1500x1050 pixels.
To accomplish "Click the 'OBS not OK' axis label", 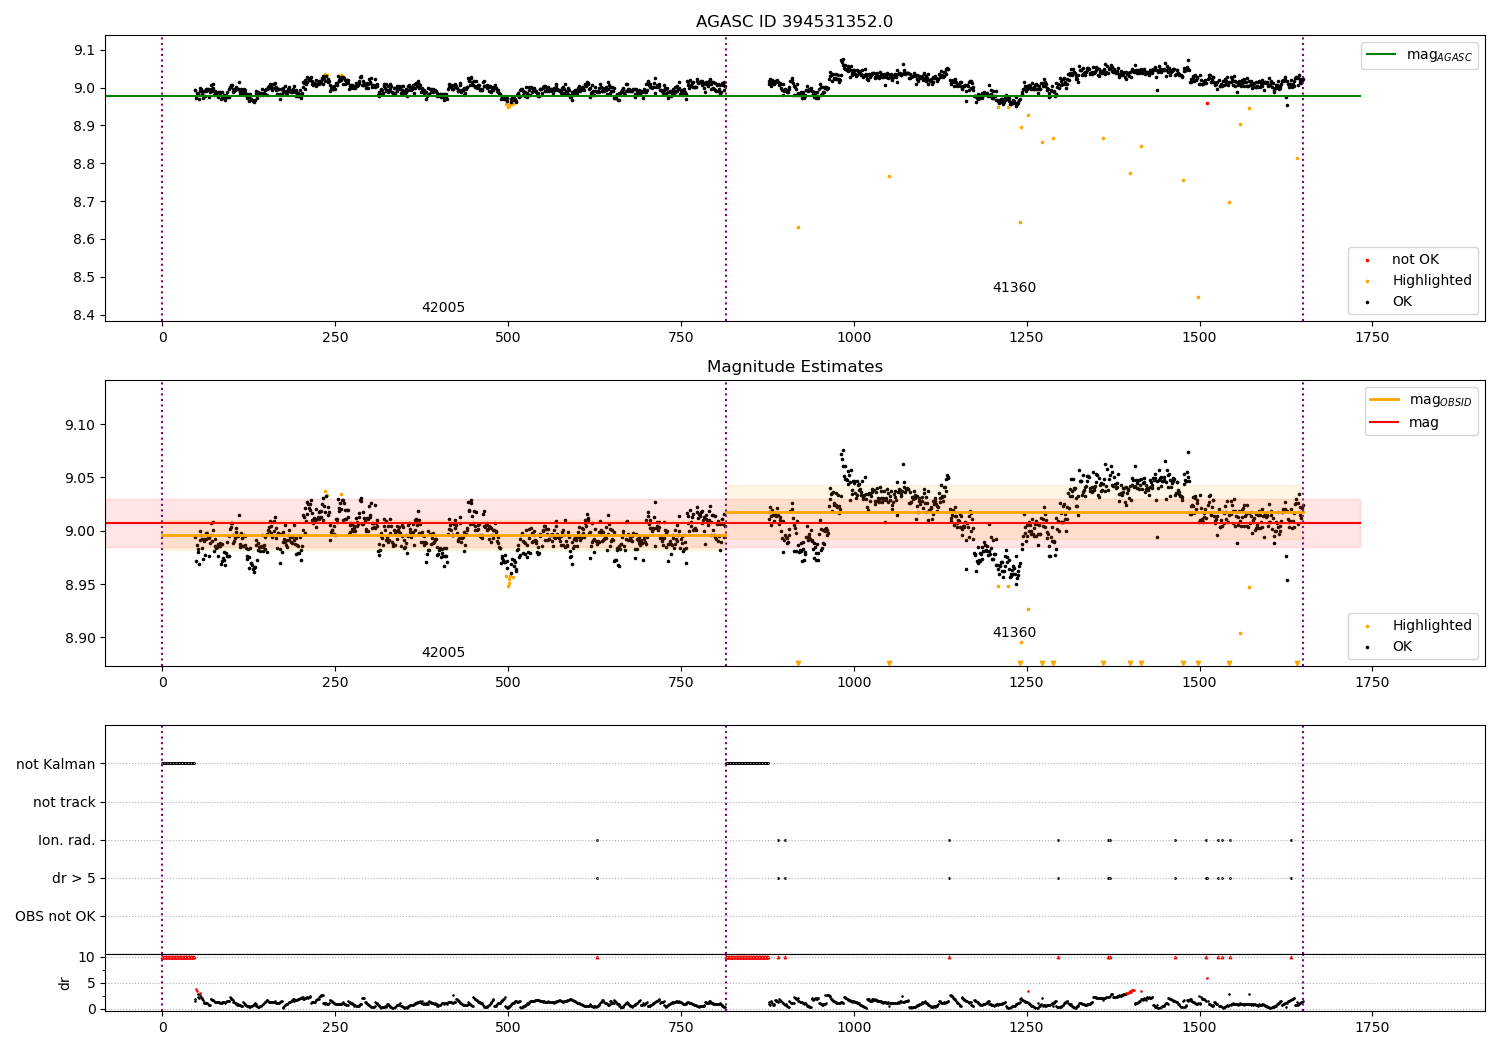I will [56, 917].
